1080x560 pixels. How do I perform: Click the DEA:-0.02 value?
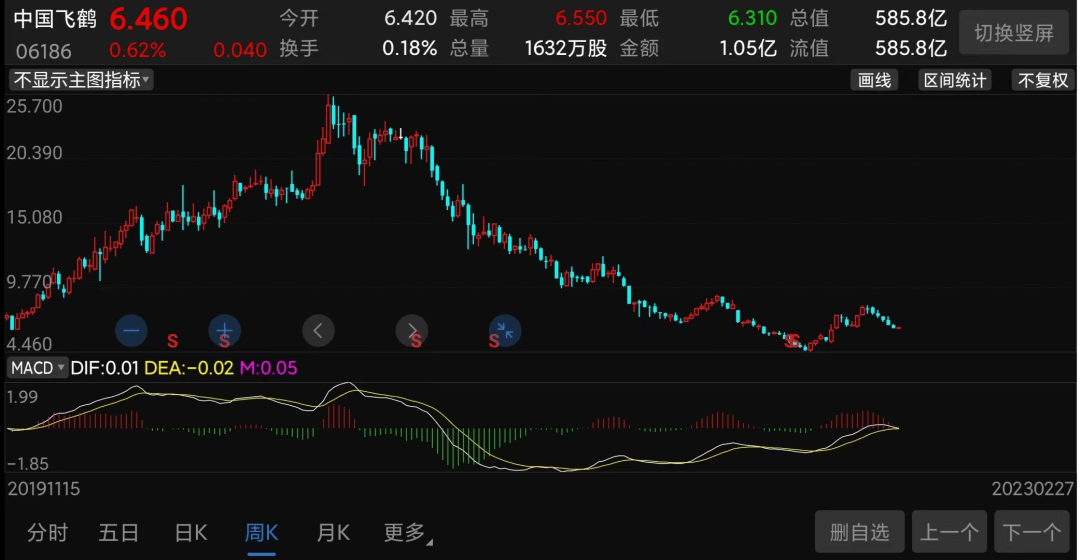pos(189,368)
